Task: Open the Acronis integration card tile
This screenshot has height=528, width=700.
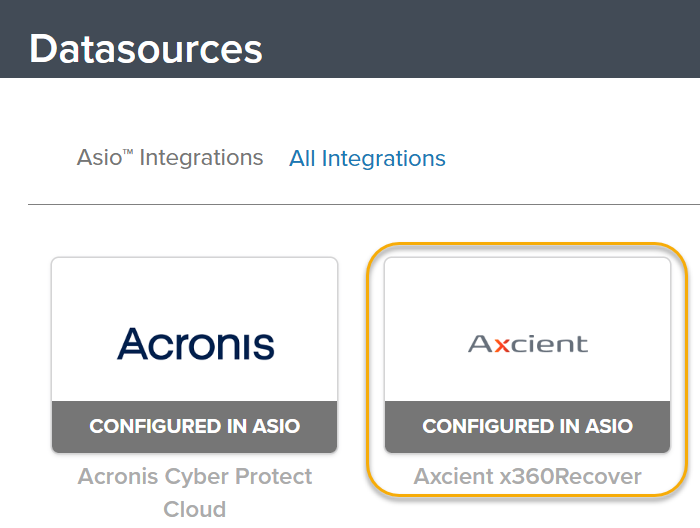Action: pyautogui.click(x=195, y=355)
